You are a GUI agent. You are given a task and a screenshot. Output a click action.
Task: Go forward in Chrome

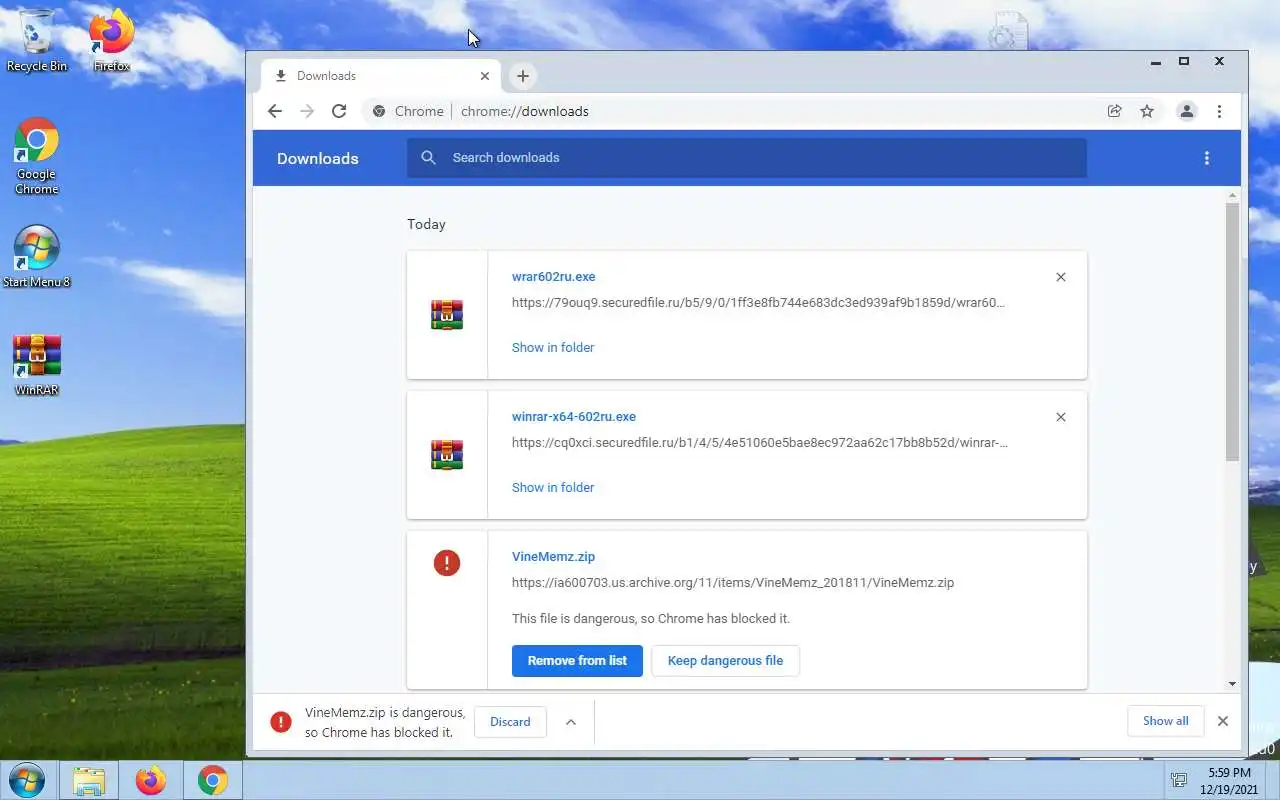[307, 111]
